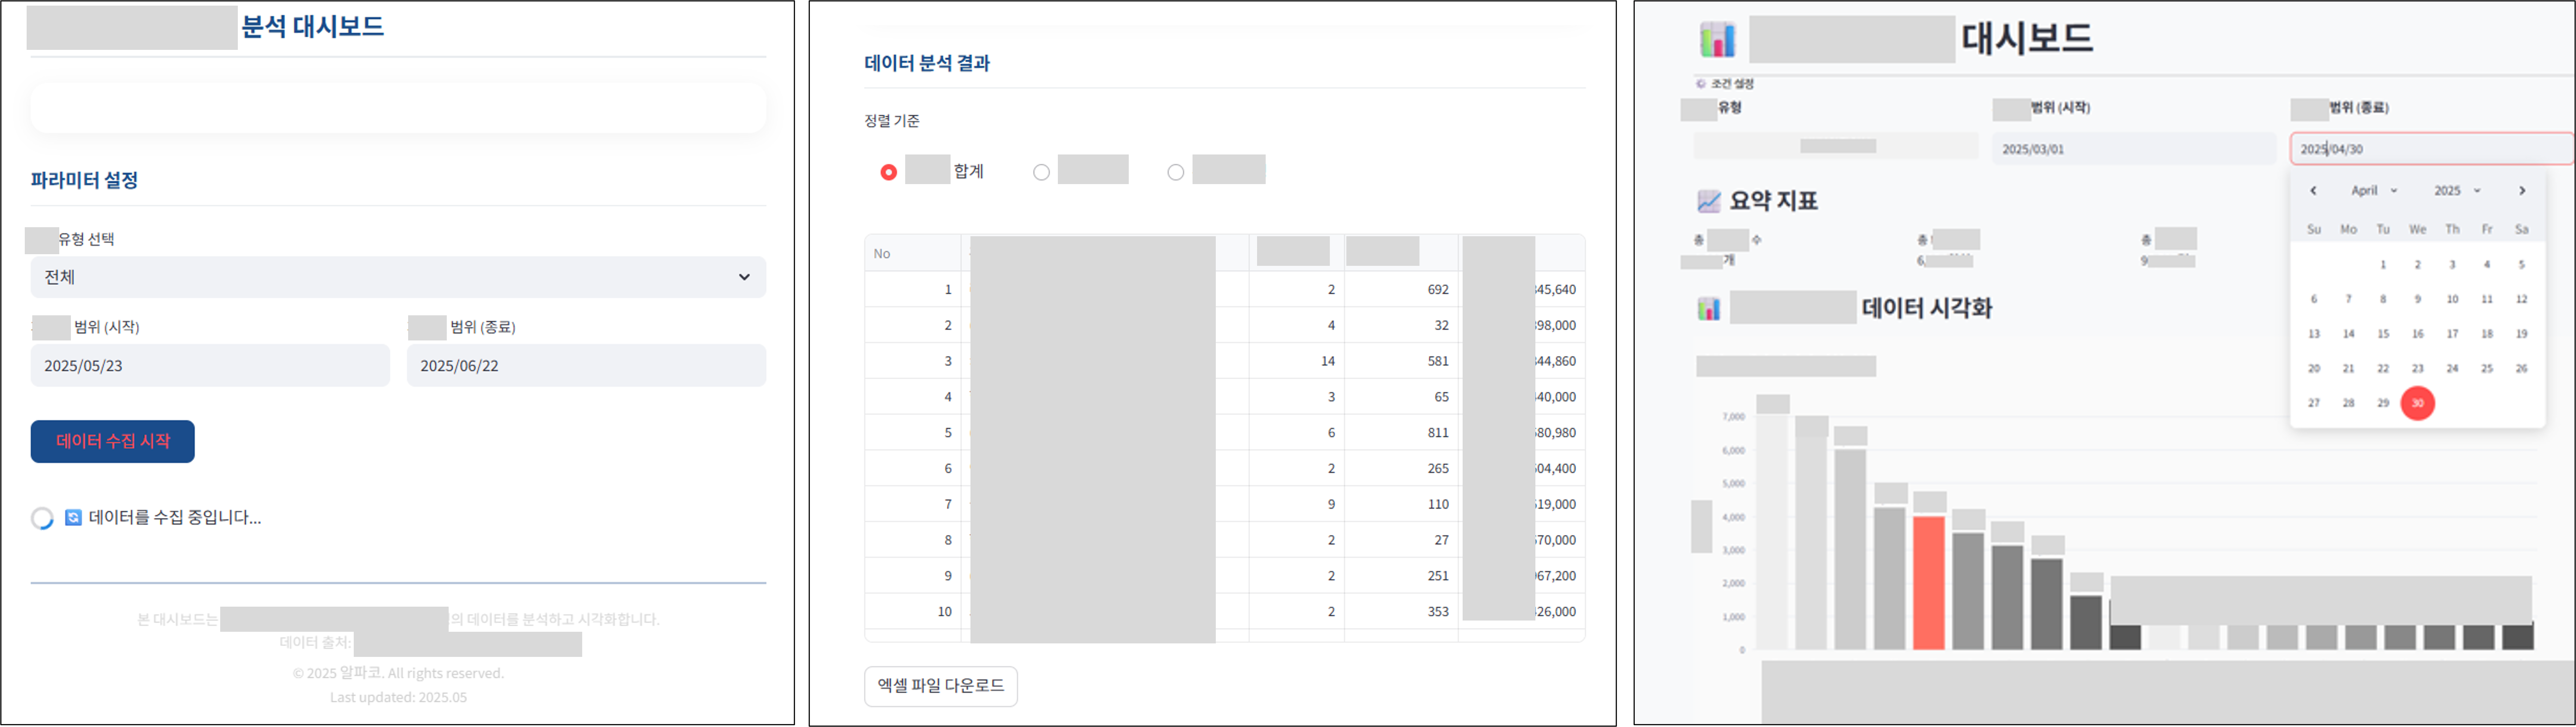Open the 2025 year dropdown in the calendar

point(2456,191)
